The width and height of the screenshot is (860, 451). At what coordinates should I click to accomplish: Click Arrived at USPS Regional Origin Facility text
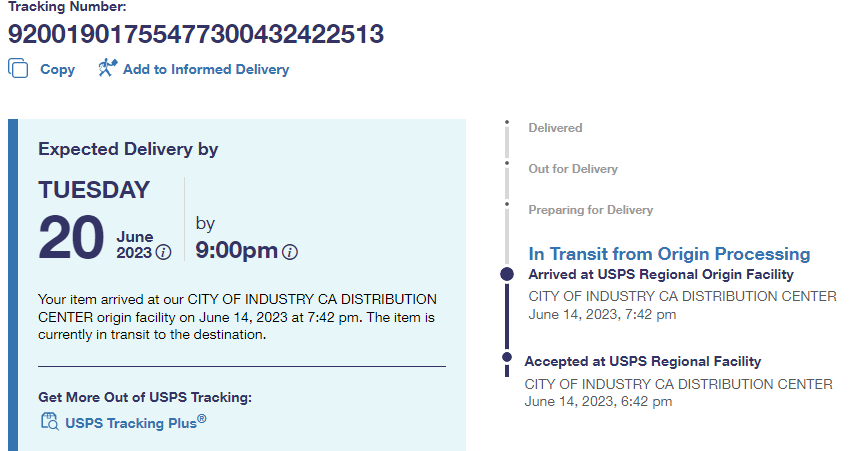click(660, 274)
